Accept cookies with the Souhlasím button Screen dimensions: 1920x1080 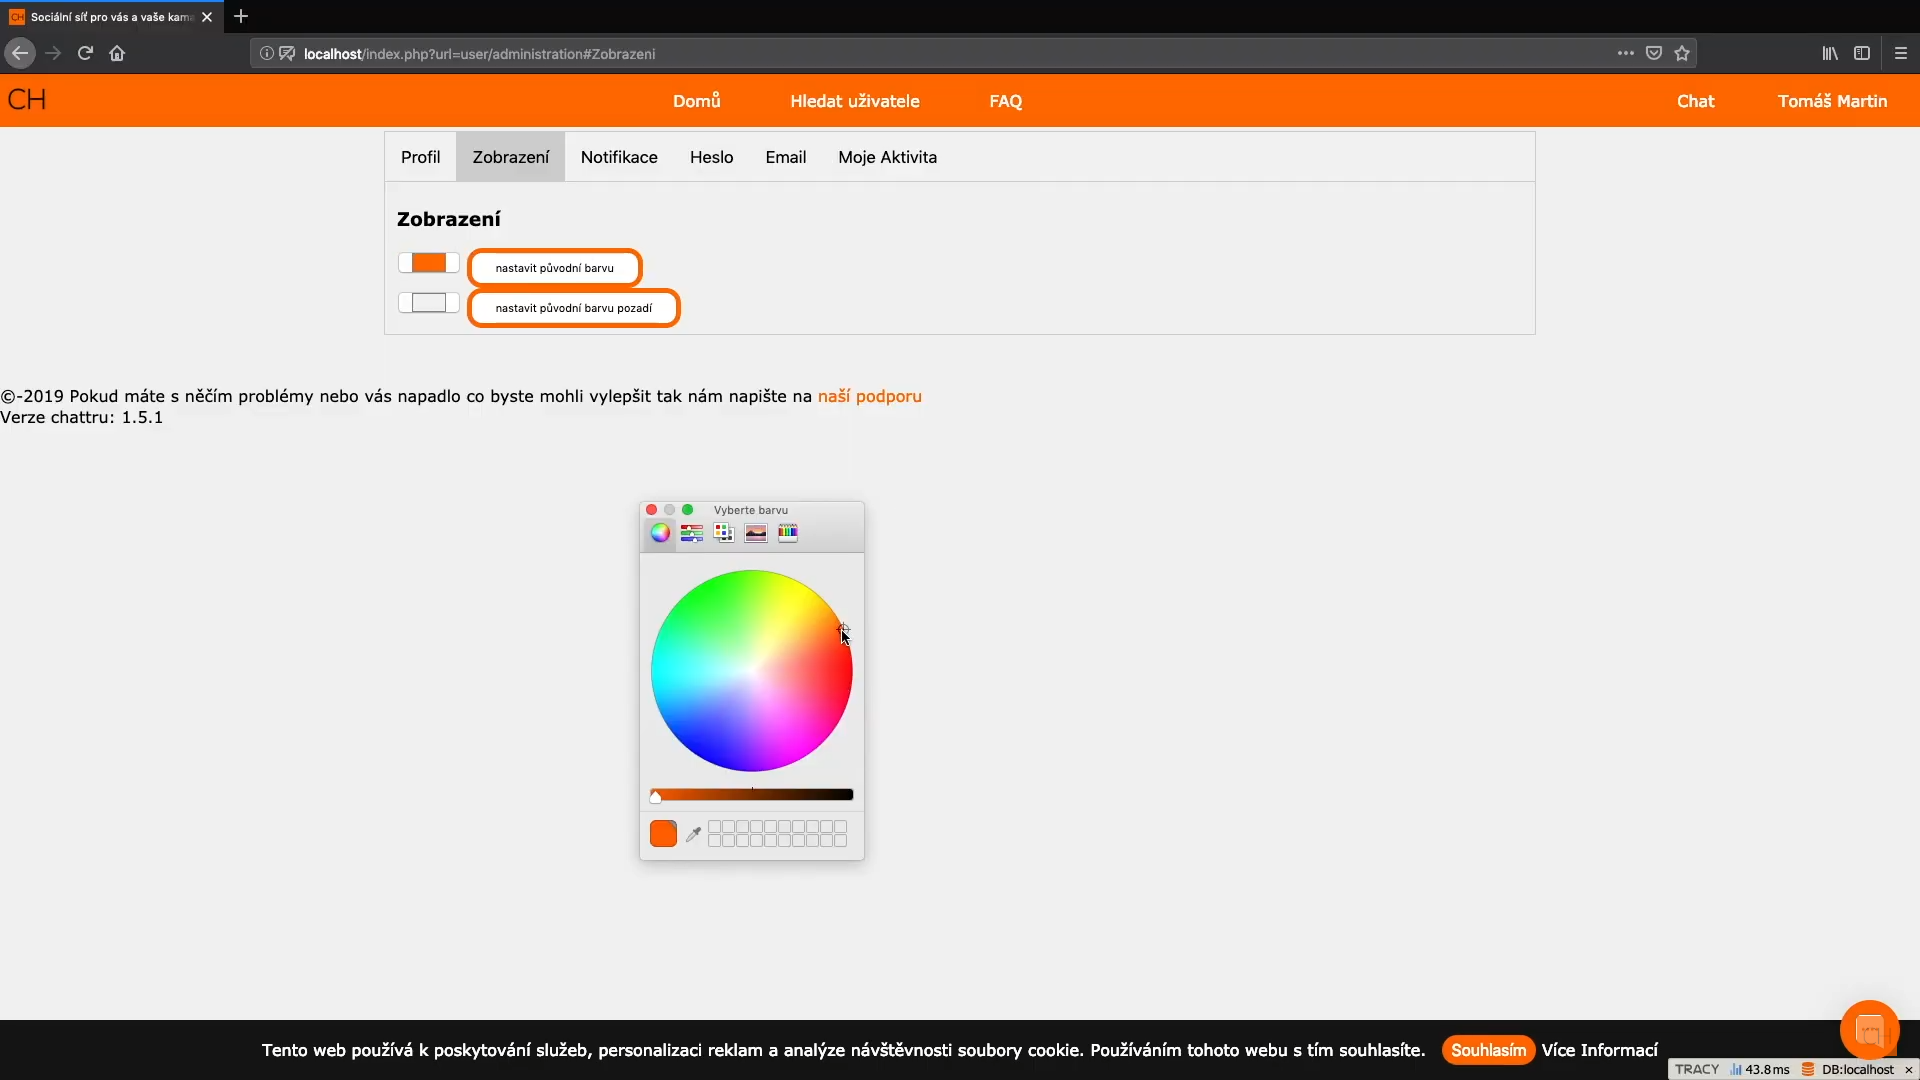click(1488, 1050)
